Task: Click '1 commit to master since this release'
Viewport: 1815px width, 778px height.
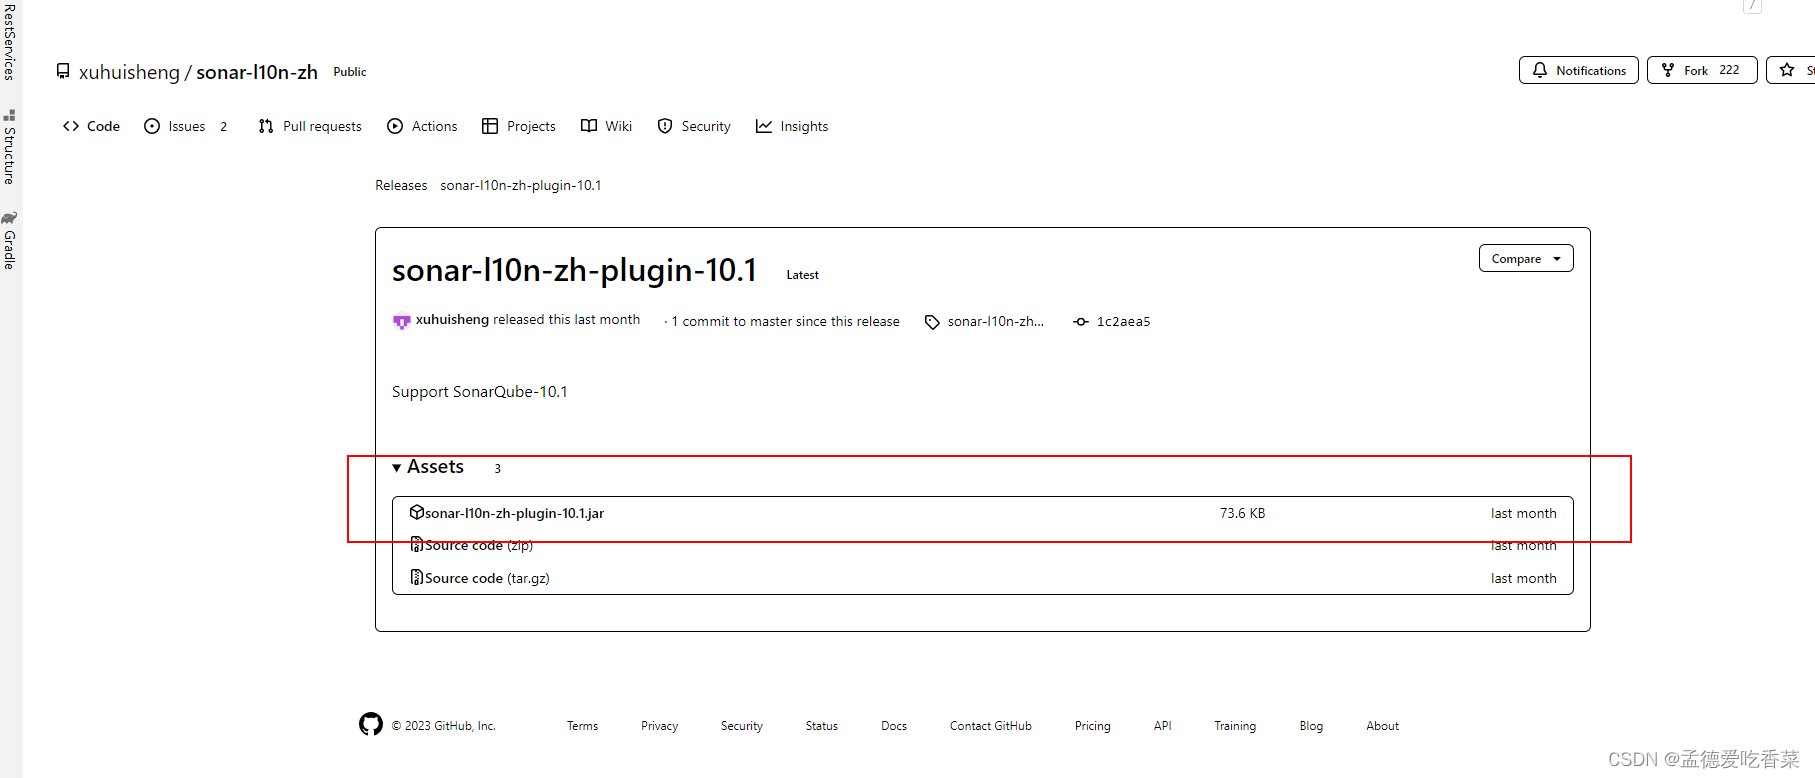Action: click(x=785, y=321)
